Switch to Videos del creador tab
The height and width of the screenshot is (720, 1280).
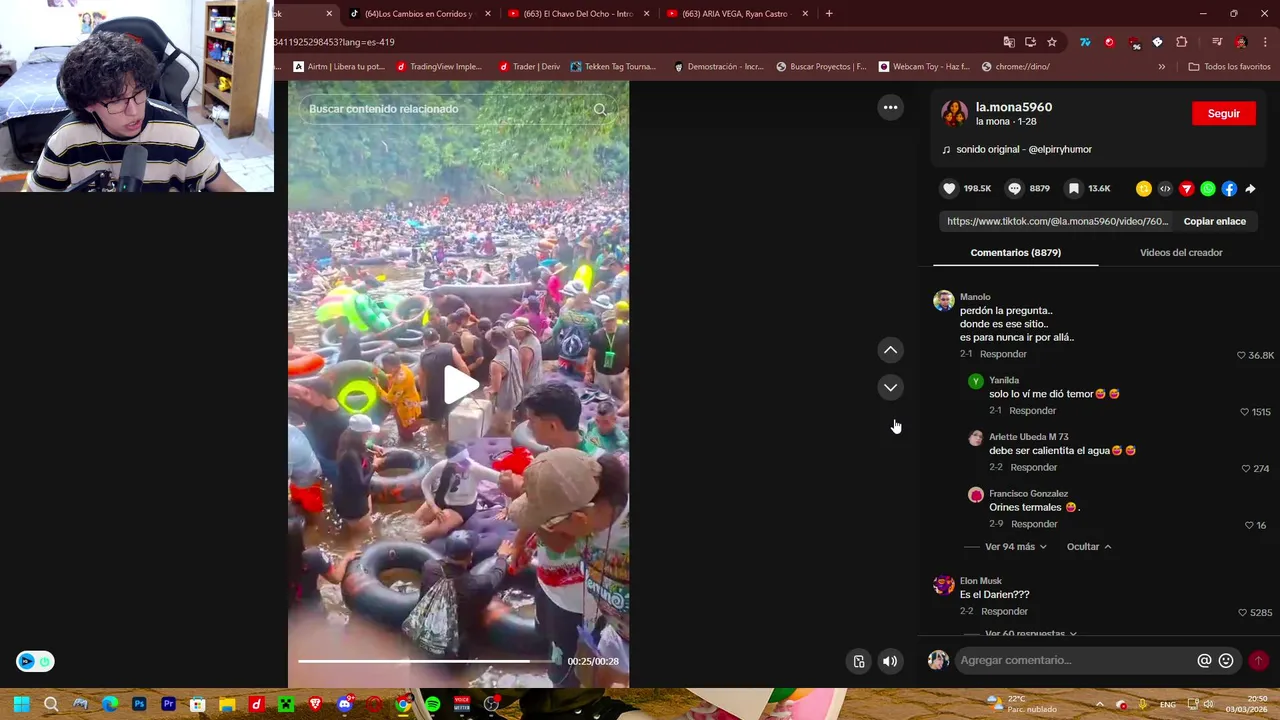click(x=1181, y=253)
